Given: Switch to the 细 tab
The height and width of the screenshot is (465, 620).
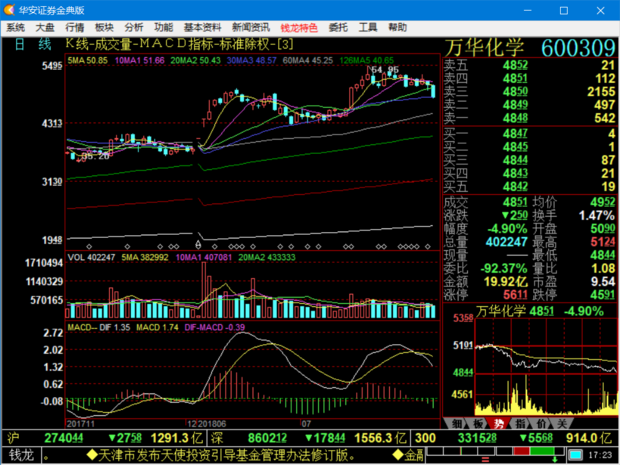Looking at the screenshot, I should [x=456, y=423].
